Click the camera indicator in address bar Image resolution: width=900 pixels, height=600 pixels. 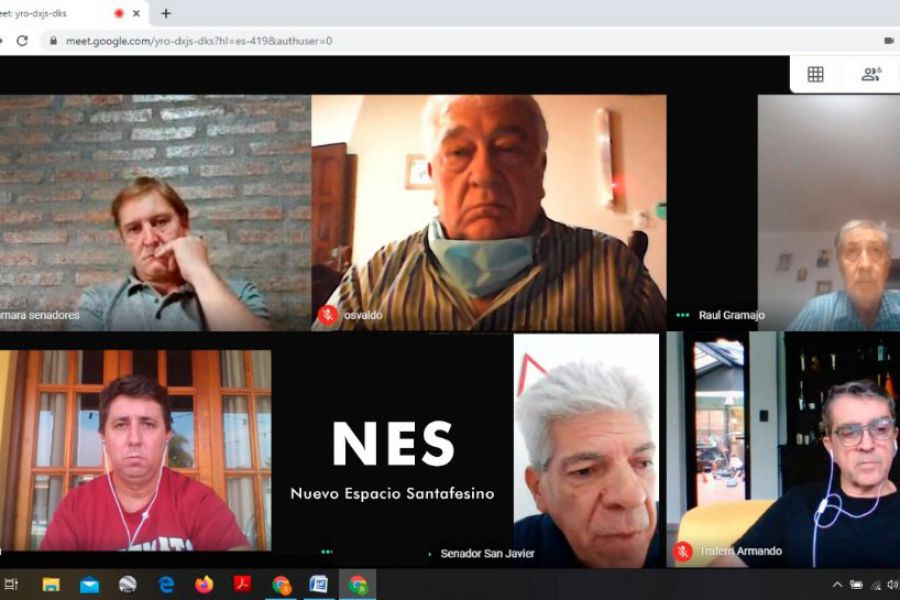(888, 41)
